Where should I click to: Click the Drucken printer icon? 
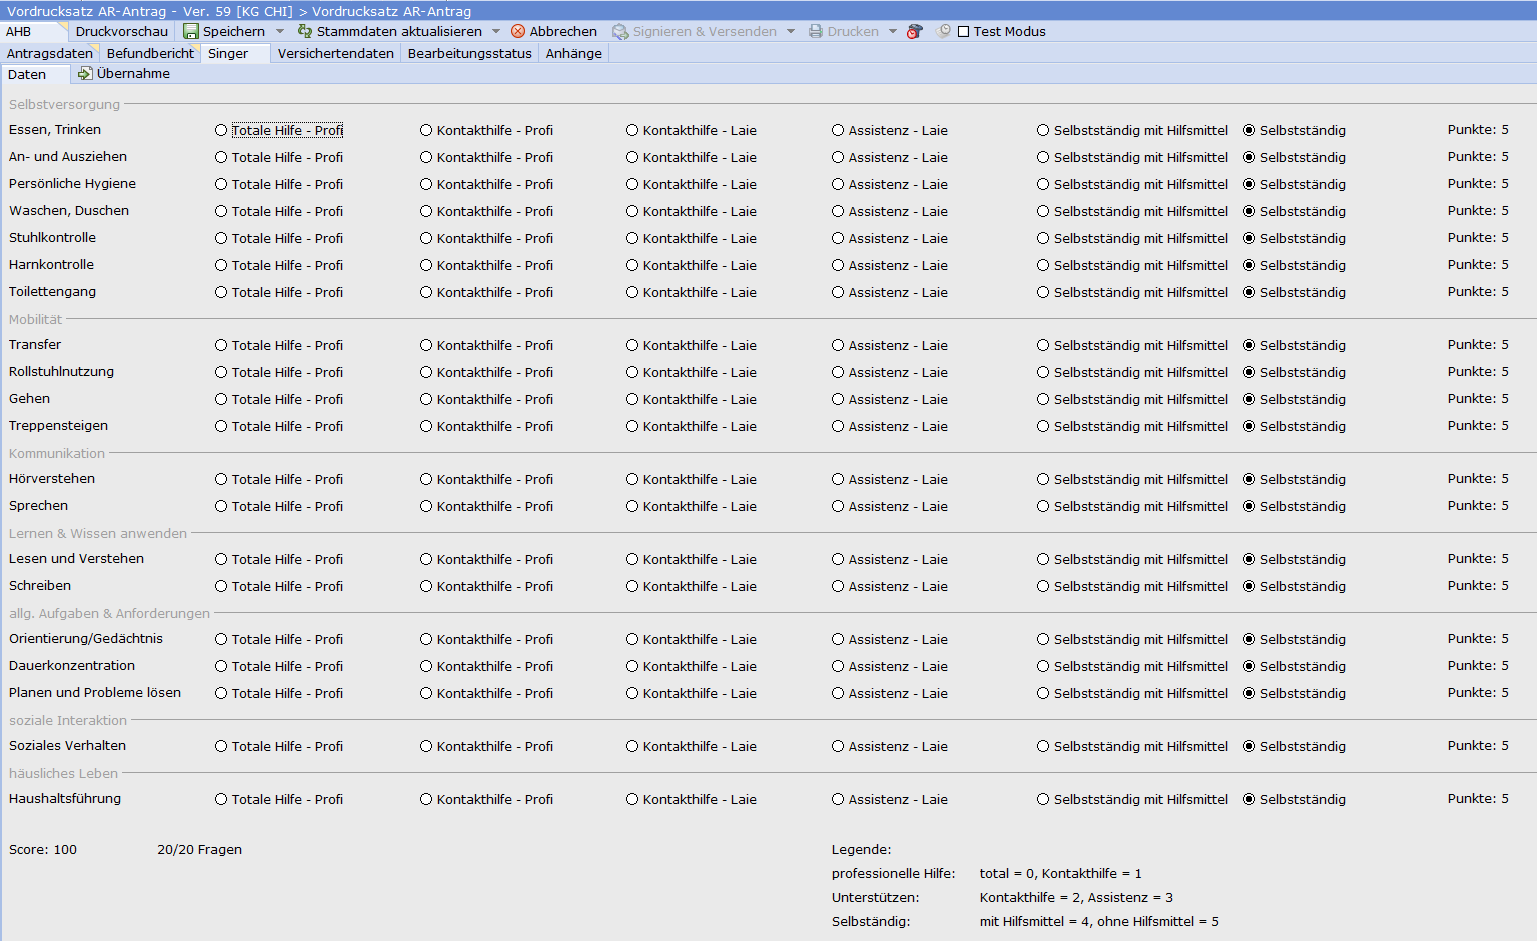(816, 32)
